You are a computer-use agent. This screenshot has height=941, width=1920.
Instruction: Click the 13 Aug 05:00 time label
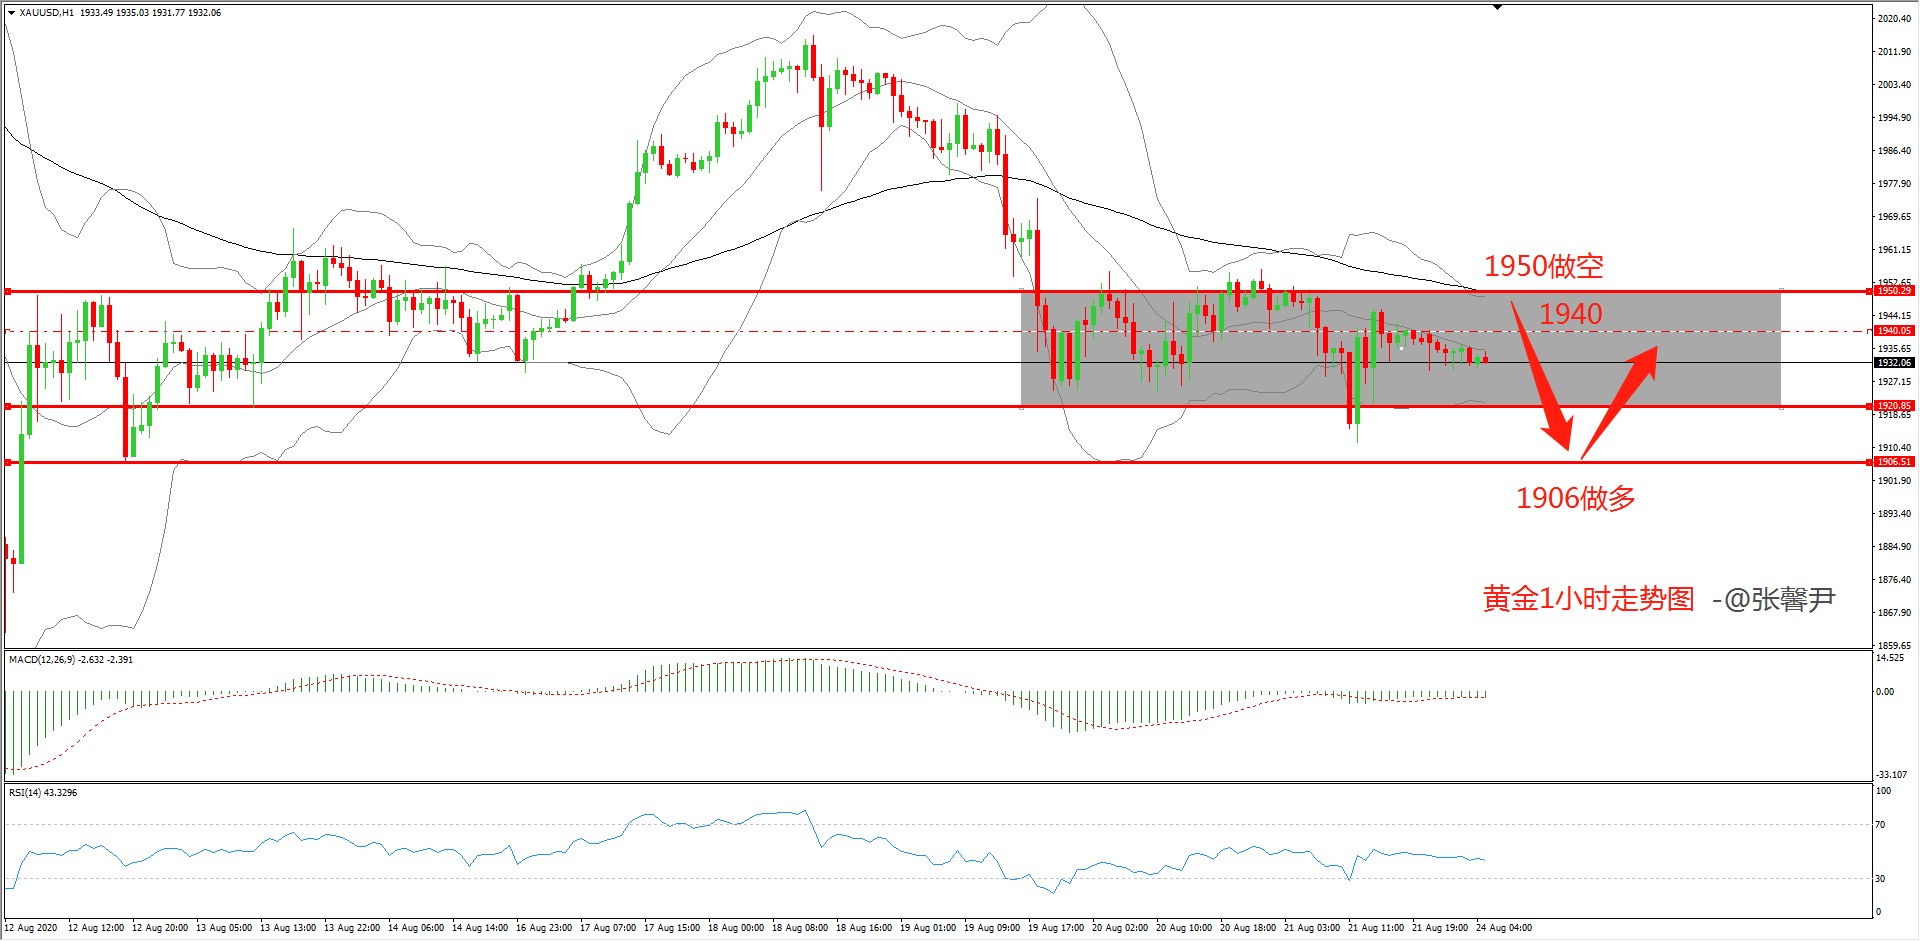(x=224, y=928)
